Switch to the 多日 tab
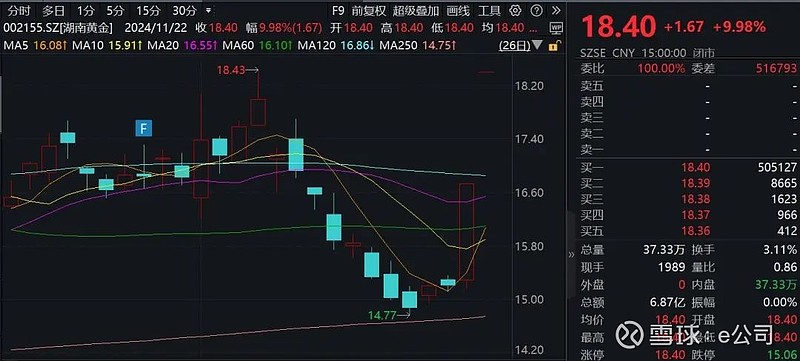The width and height of the screenshot is (800, 361). [x=54, y=10]
